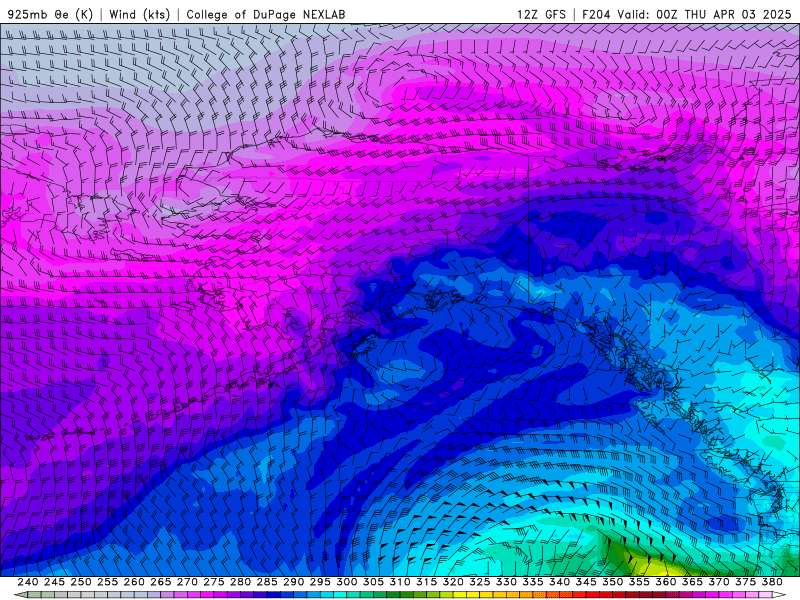Select the 250 color scale label
This screenshot has height=600, width=800.
coord(81,582)
